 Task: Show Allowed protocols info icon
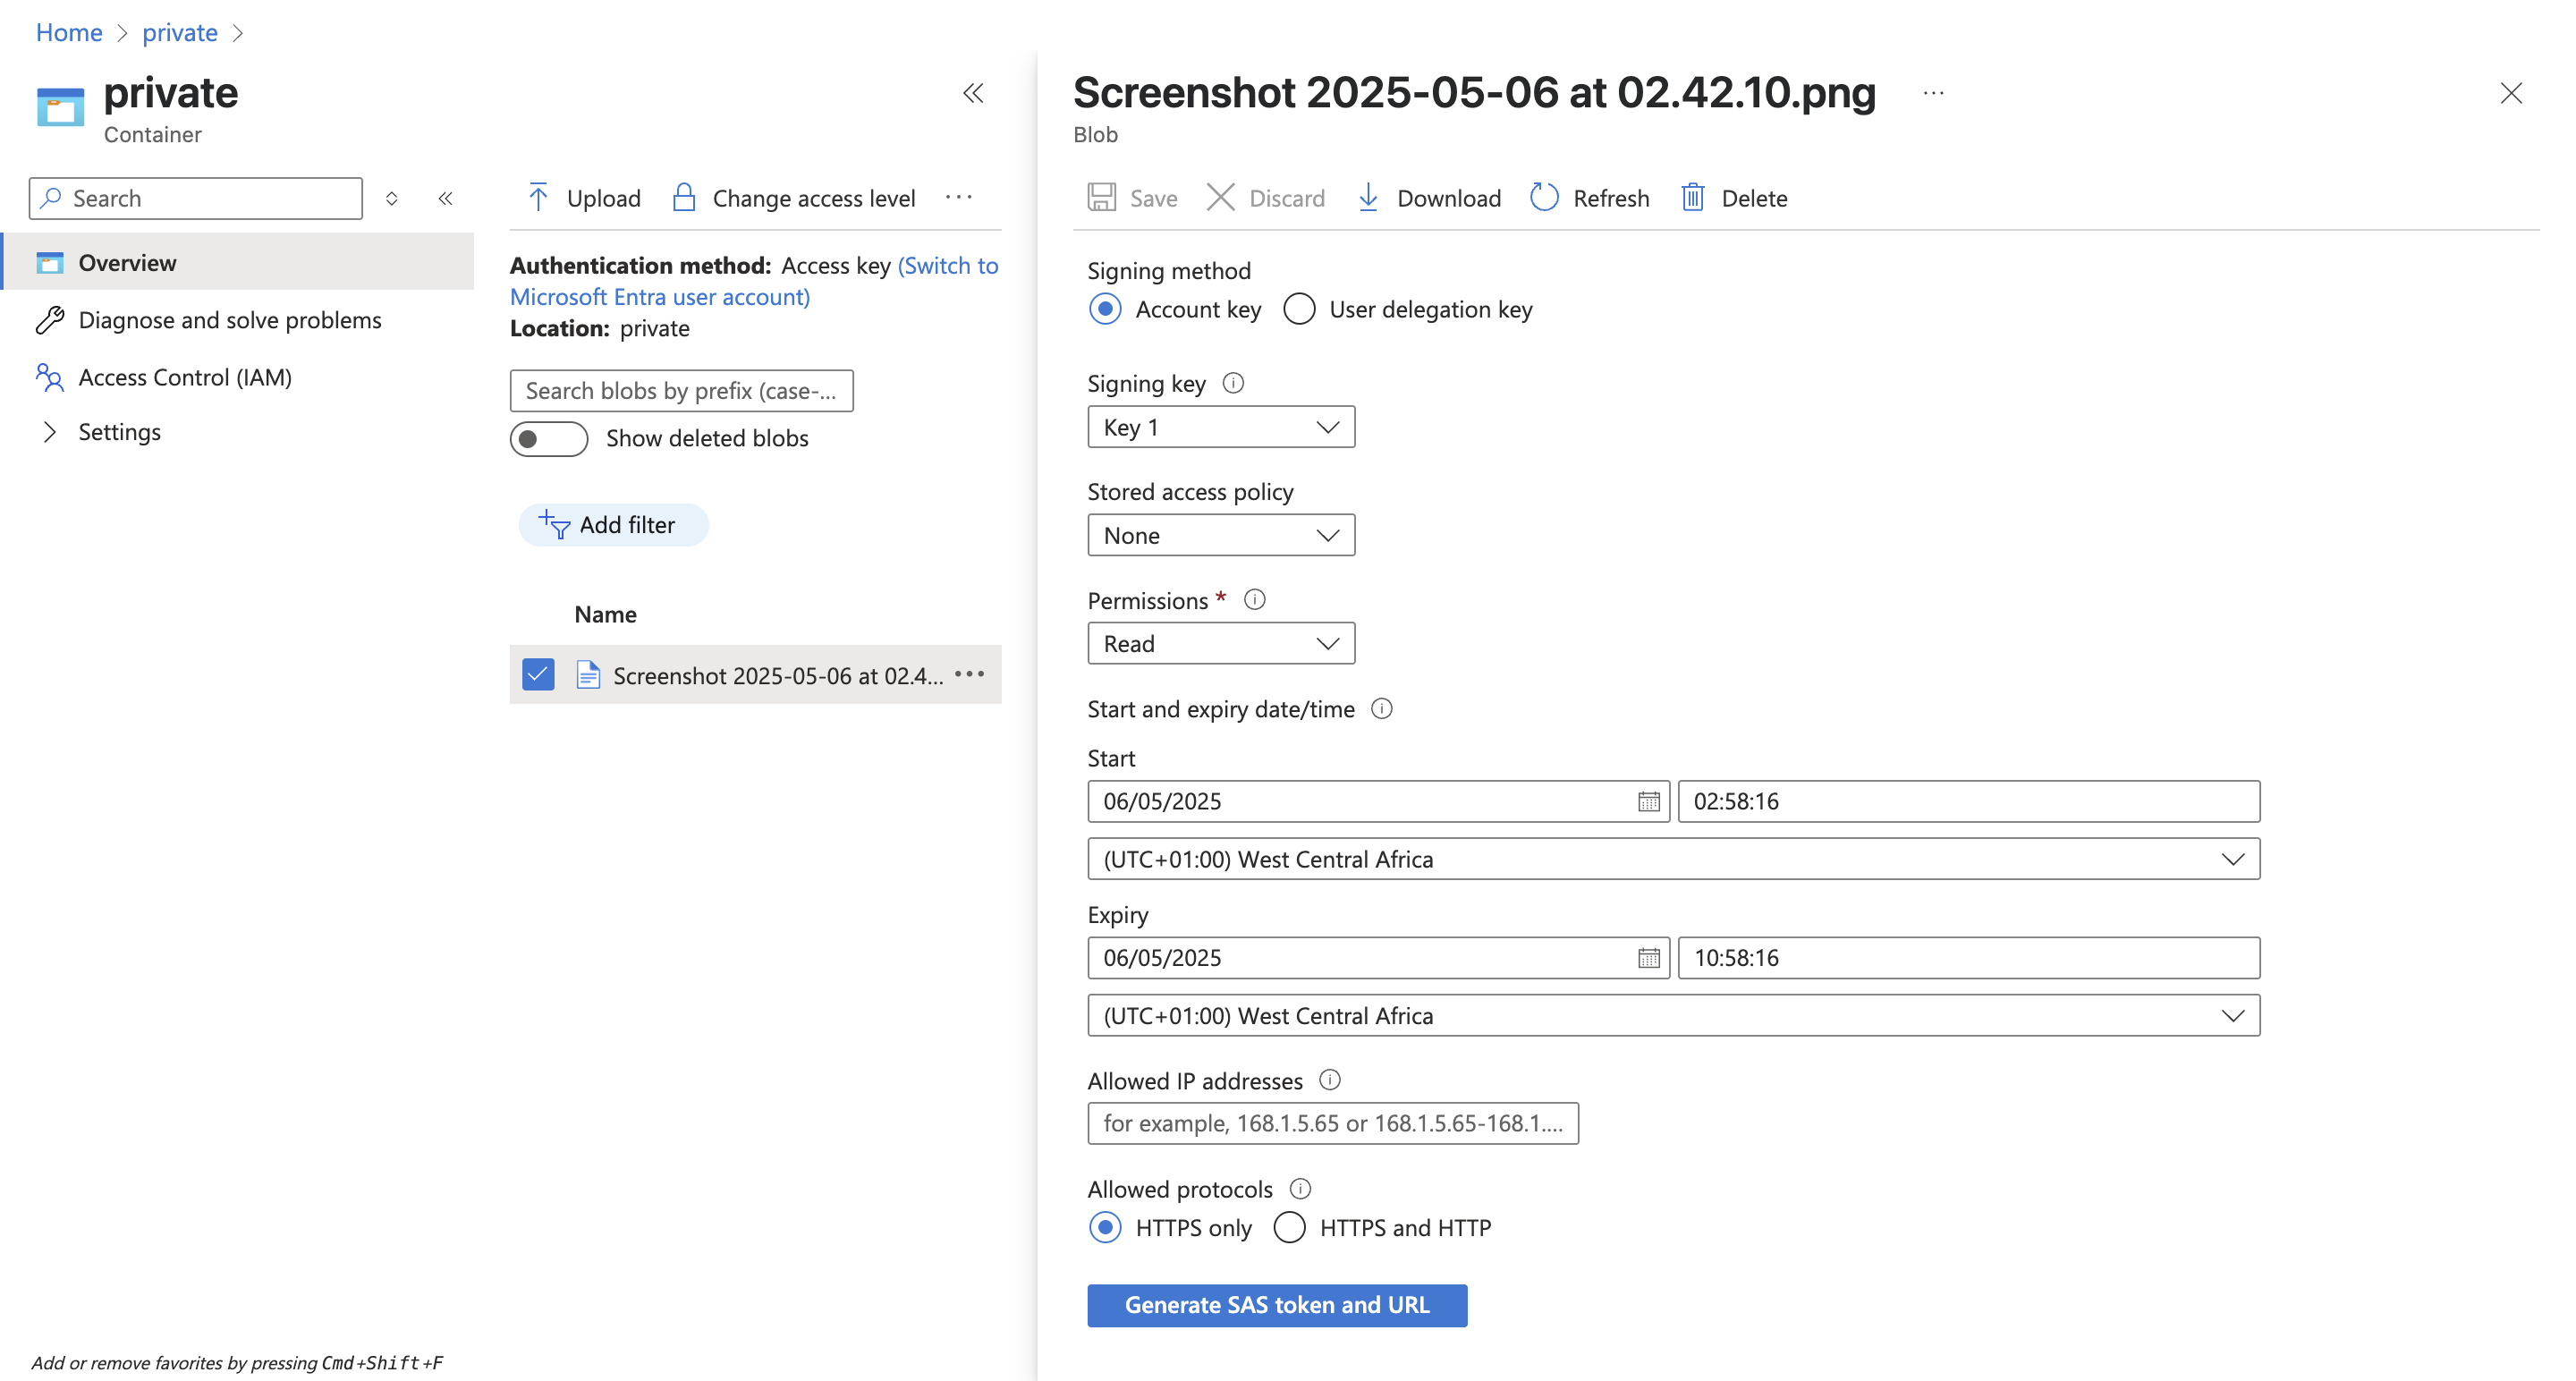(x=1300, y=1188)
